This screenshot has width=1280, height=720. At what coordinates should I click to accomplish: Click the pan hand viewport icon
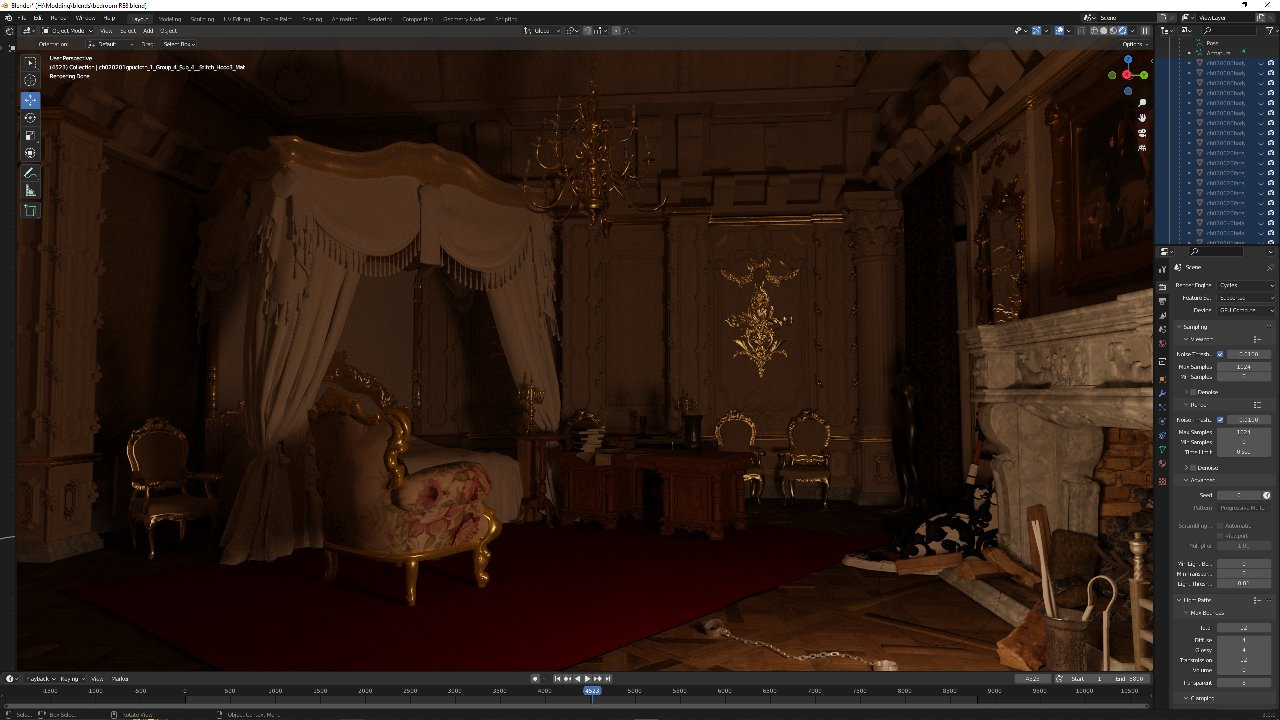point(1142,117)
